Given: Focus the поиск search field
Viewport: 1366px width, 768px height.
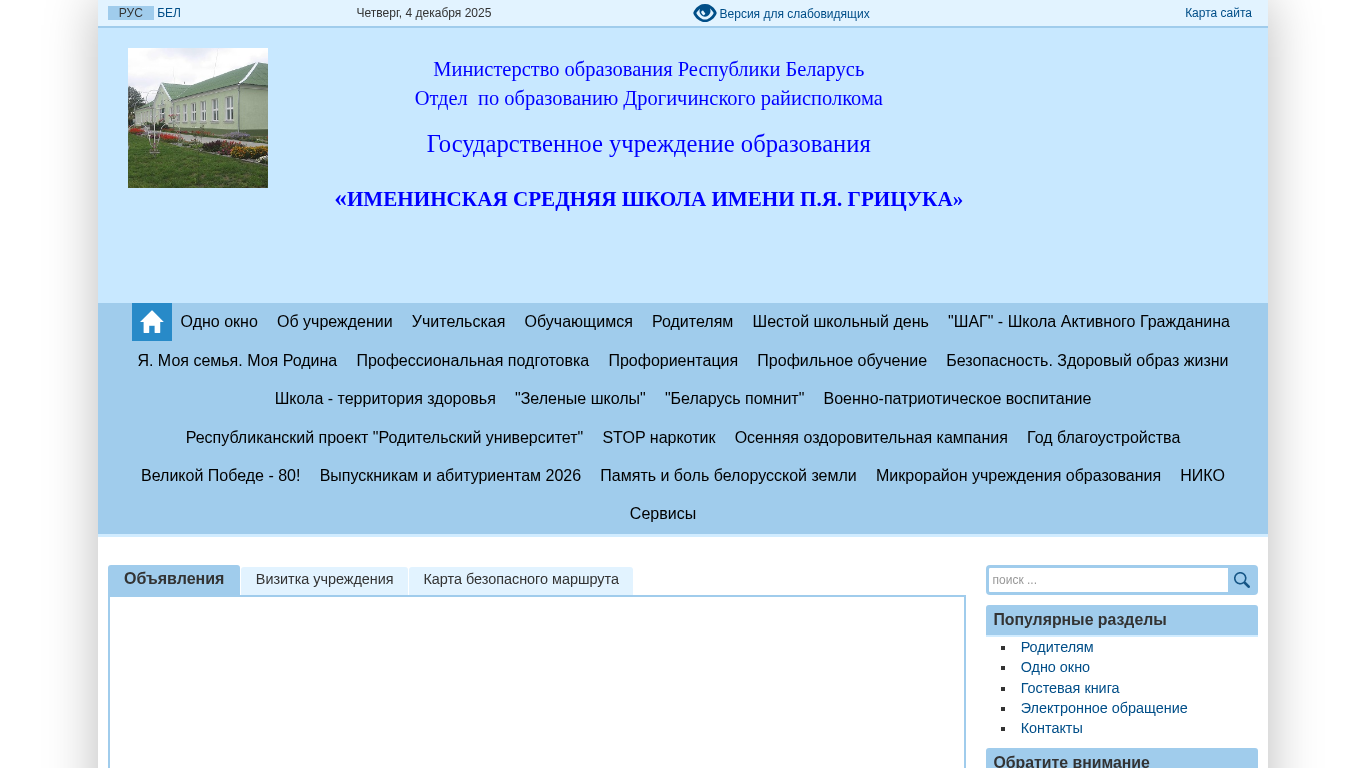Looking at the screenshot, I should click(x=1108, y=580).
